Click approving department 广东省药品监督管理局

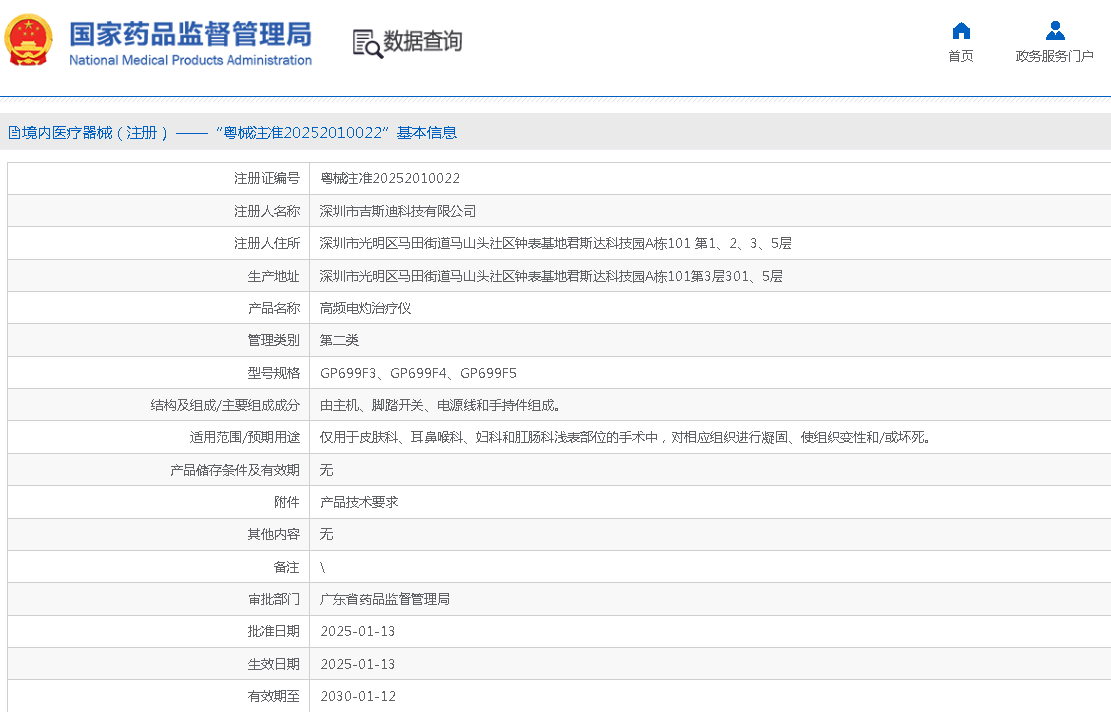click(x=384, y=599)
